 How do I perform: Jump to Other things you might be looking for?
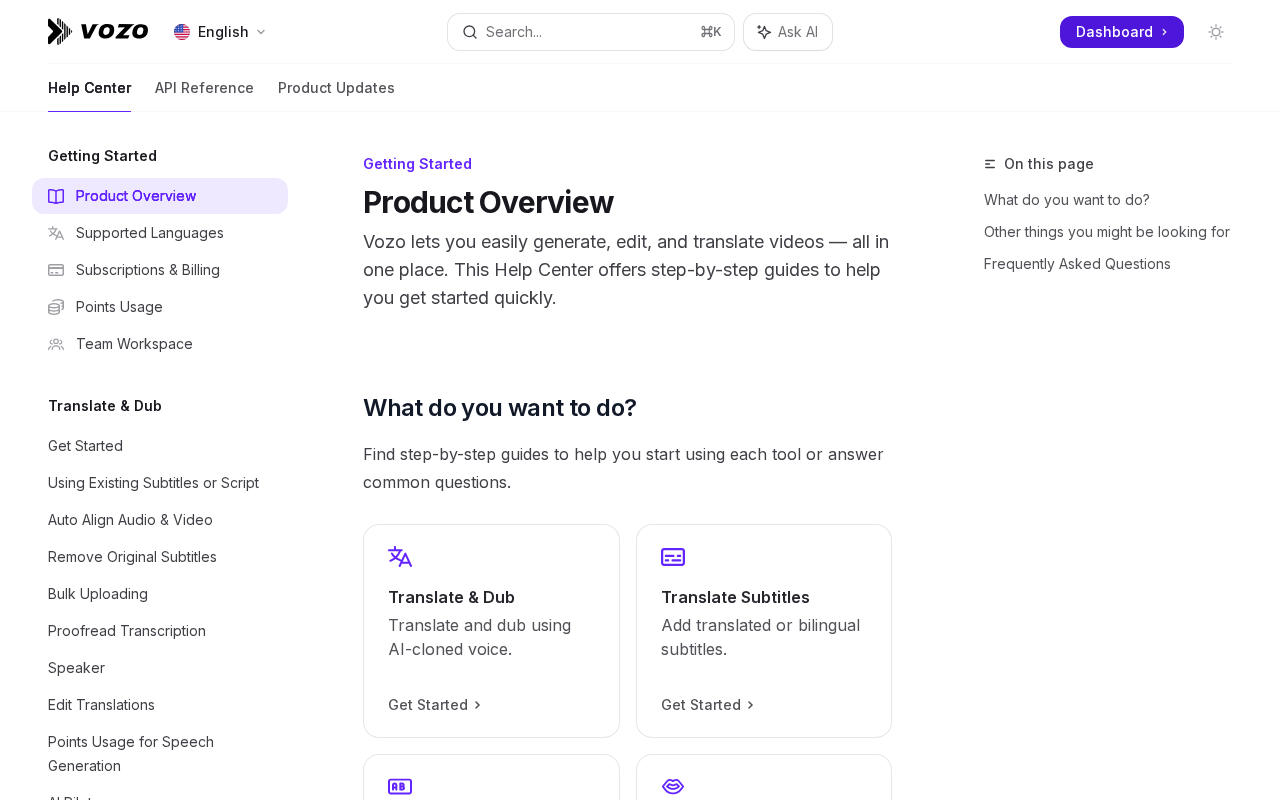(1107, 232)
